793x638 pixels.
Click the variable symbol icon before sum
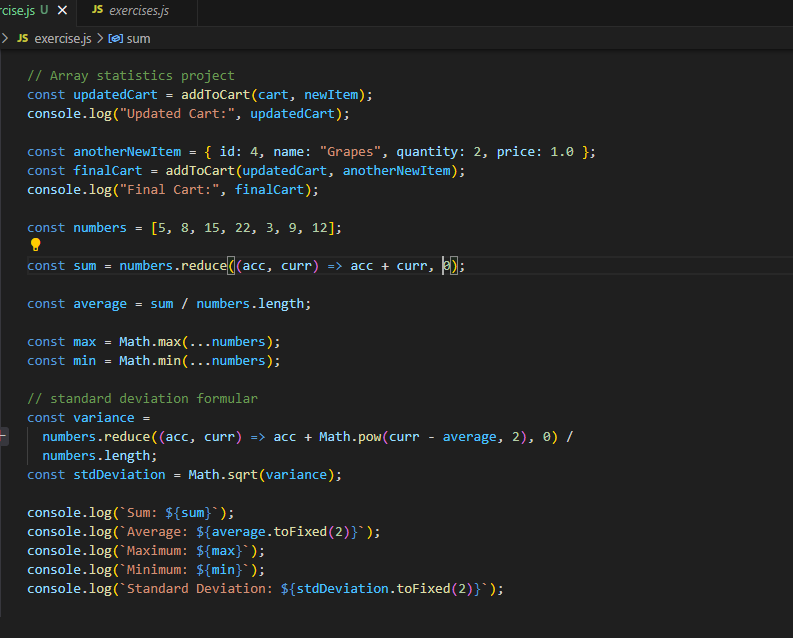[x=116, y=38]
